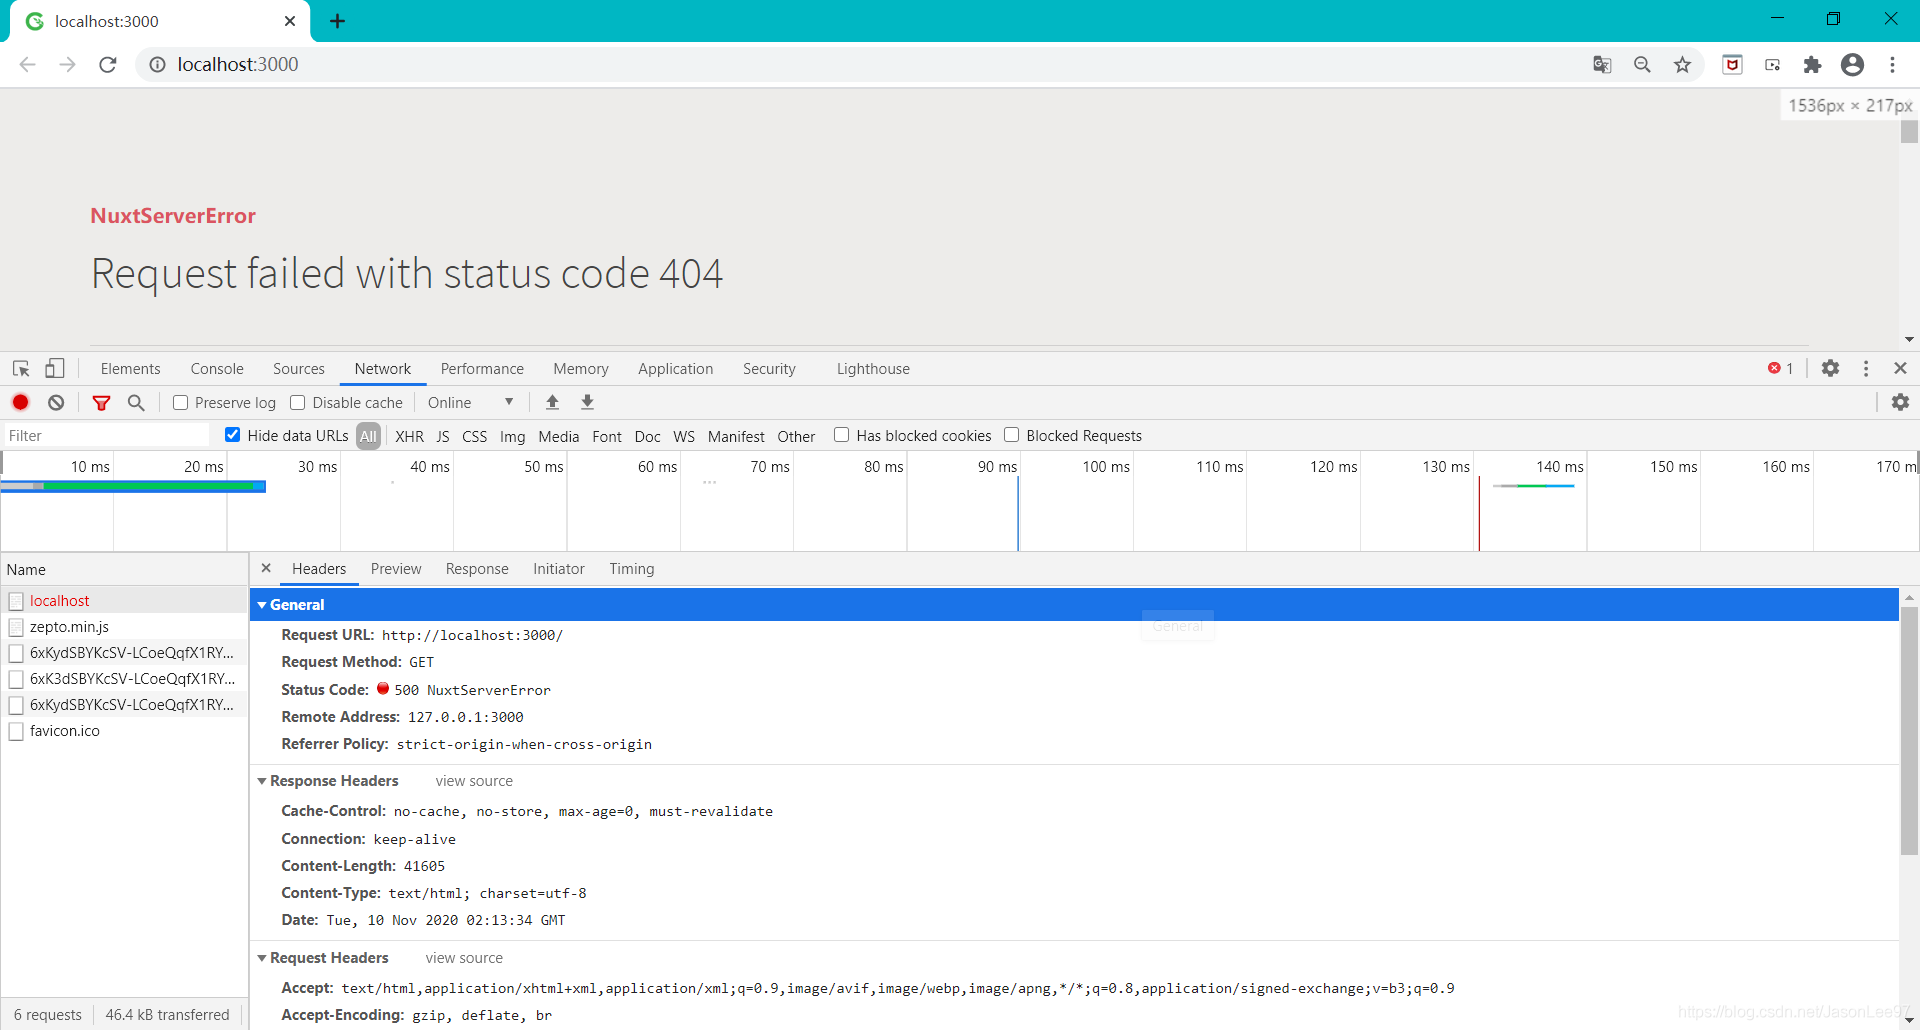The width and height of the screenshot is (1920, 1030).
Task: Filter requests by Font
Action: click(606, 436)
